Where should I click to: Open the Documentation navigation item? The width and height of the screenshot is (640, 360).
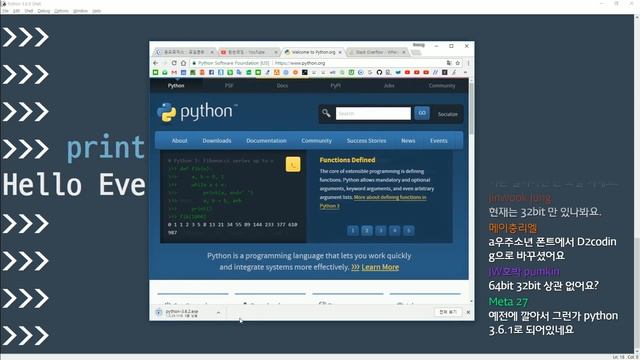coord(266,140)
